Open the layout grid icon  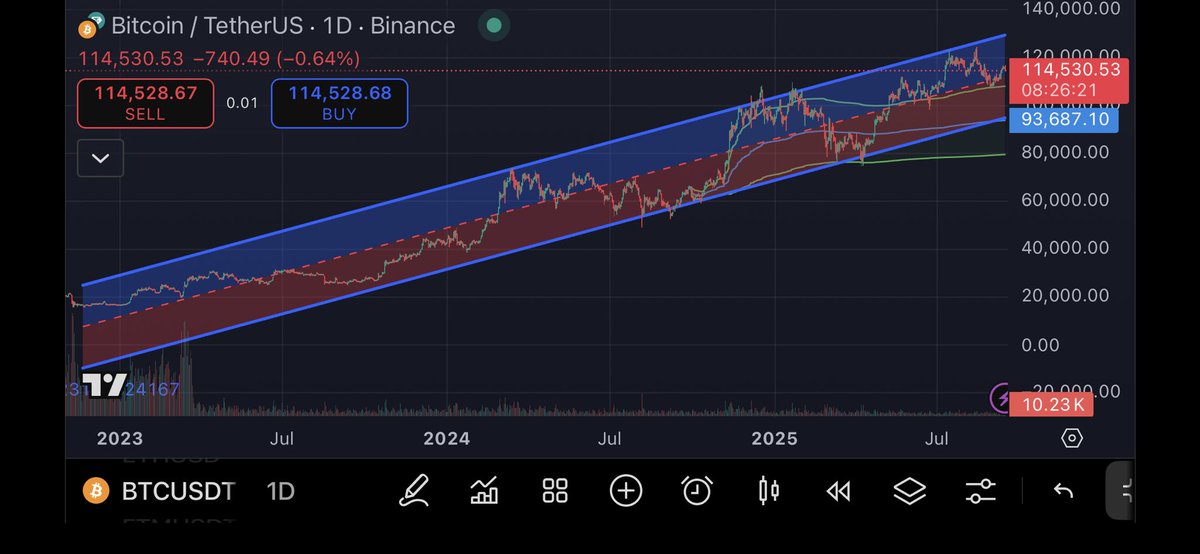(555, 491)
